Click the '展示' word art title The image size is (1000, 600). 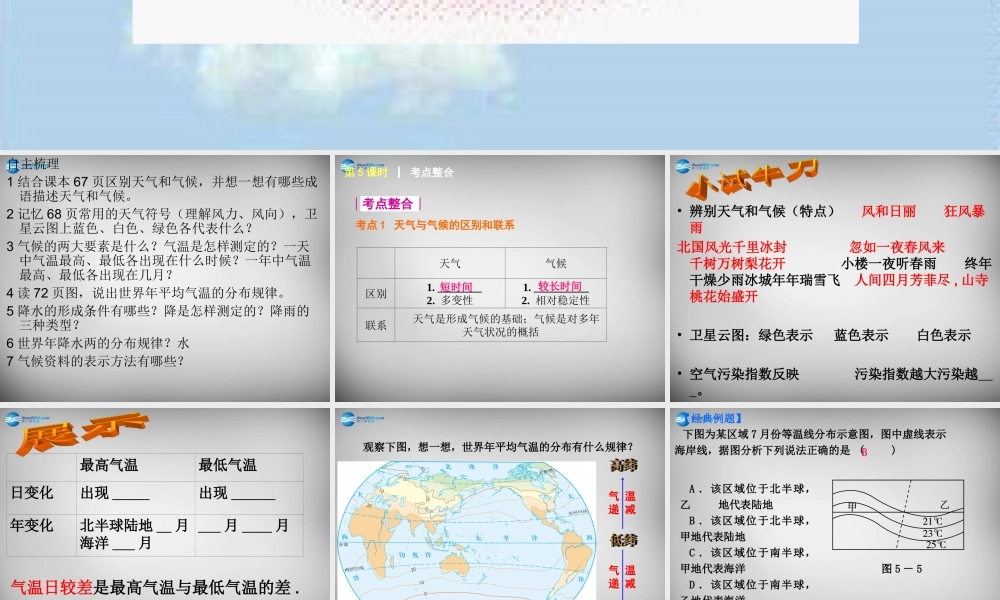tap(82, 432)
